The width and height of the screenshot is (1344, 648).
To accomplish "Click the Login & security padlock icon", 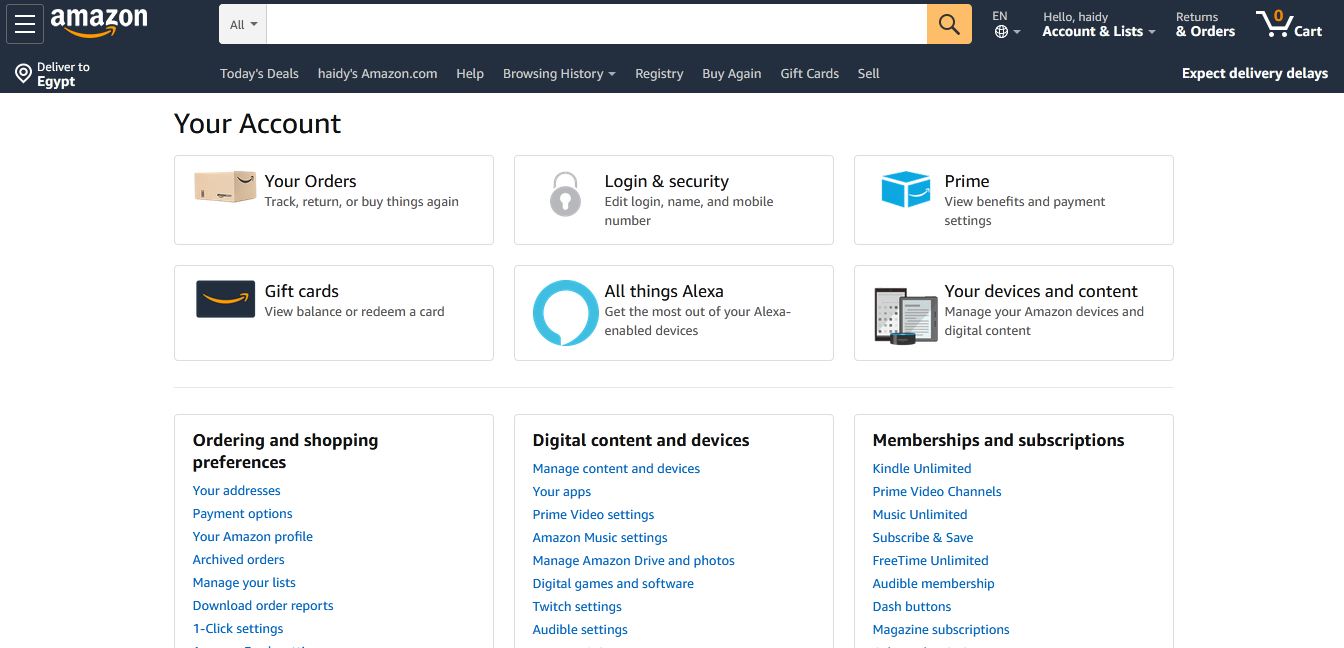I will pos(565,194).
